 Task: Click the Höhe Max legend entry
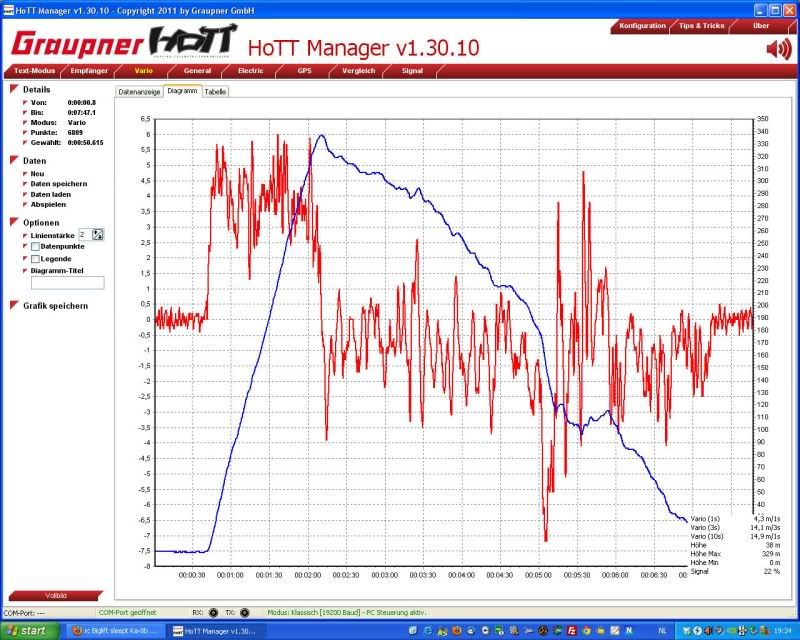pos(705,554)
